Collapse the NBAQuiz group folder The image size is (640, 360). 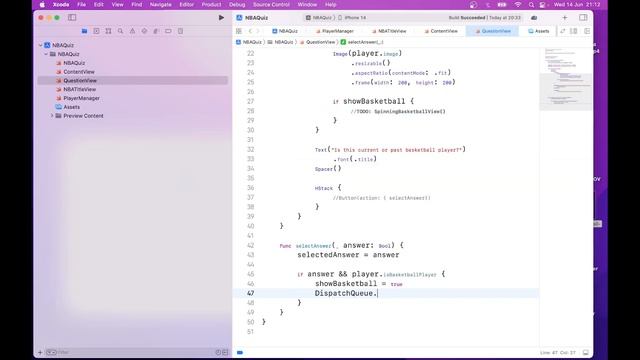click(46, 54)
